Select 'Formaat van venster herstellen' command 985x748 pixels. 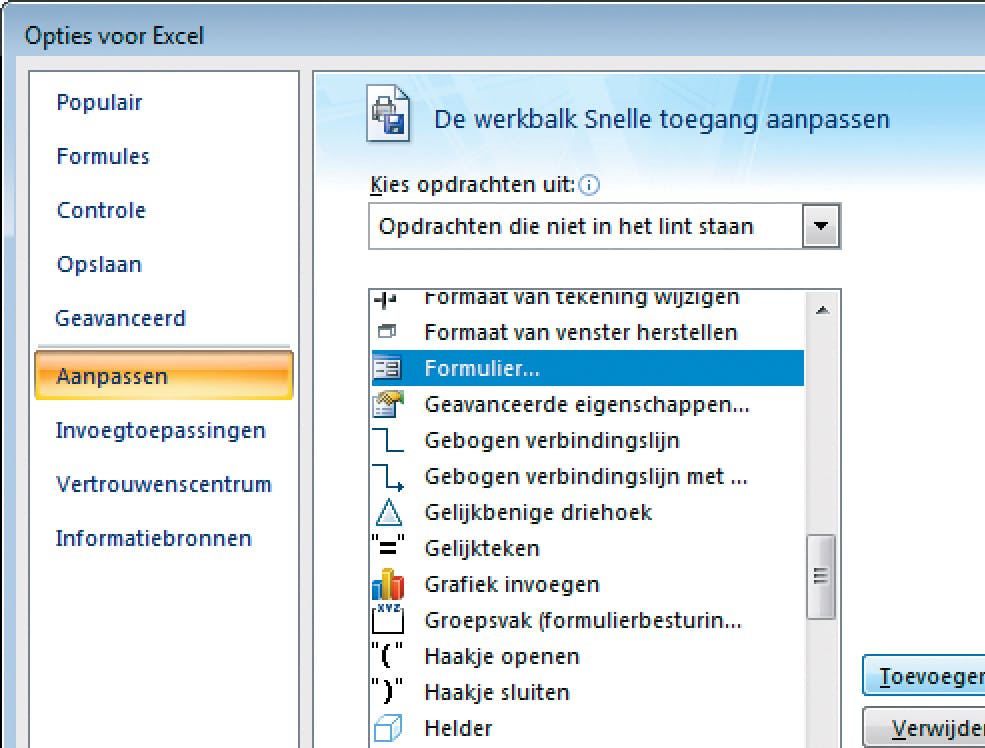pyautogui.click(x=588, y=332)
